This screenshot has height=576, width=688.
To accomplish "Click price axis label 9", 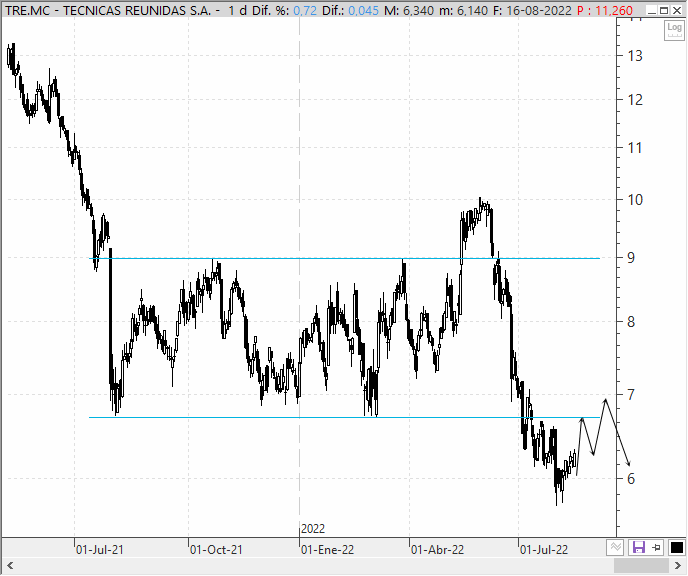I will [631, 258].
